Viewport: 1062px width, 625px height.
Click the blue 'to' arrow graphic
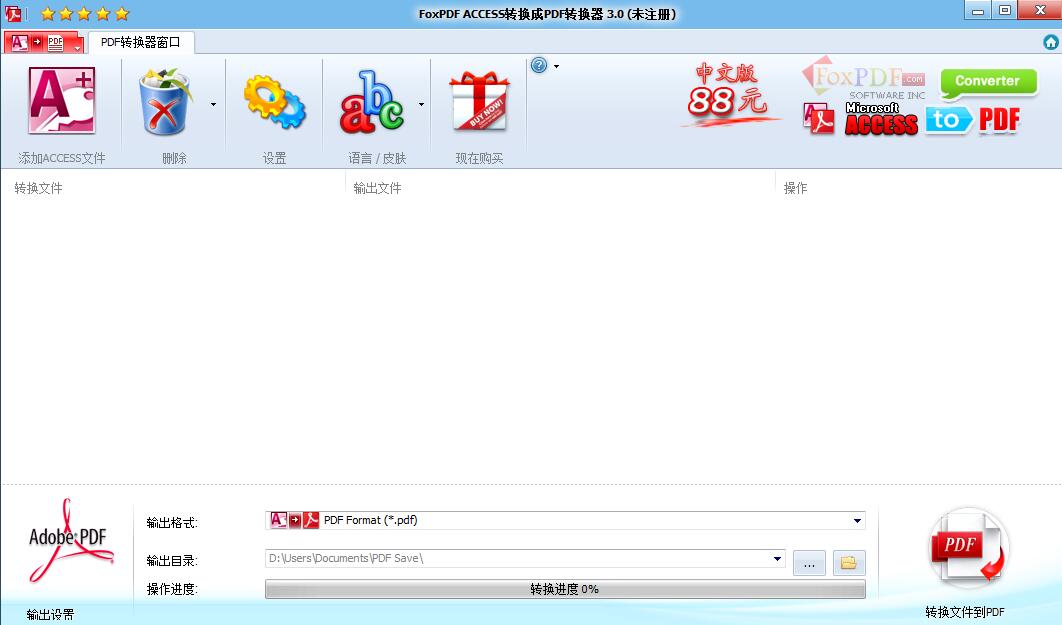coord(949,121)
